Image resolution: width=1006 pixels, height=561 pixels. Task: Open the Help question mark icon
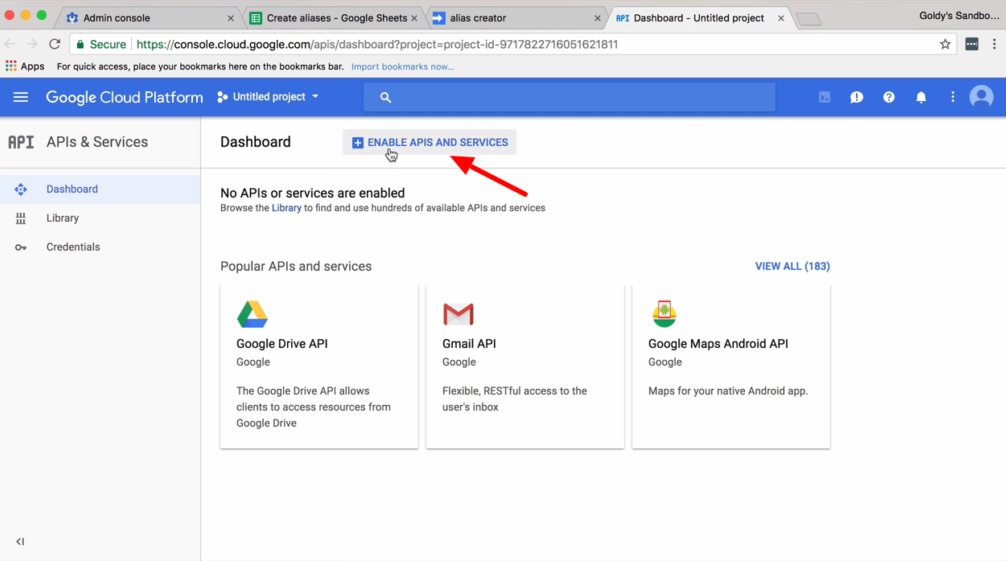pos(889,98)
